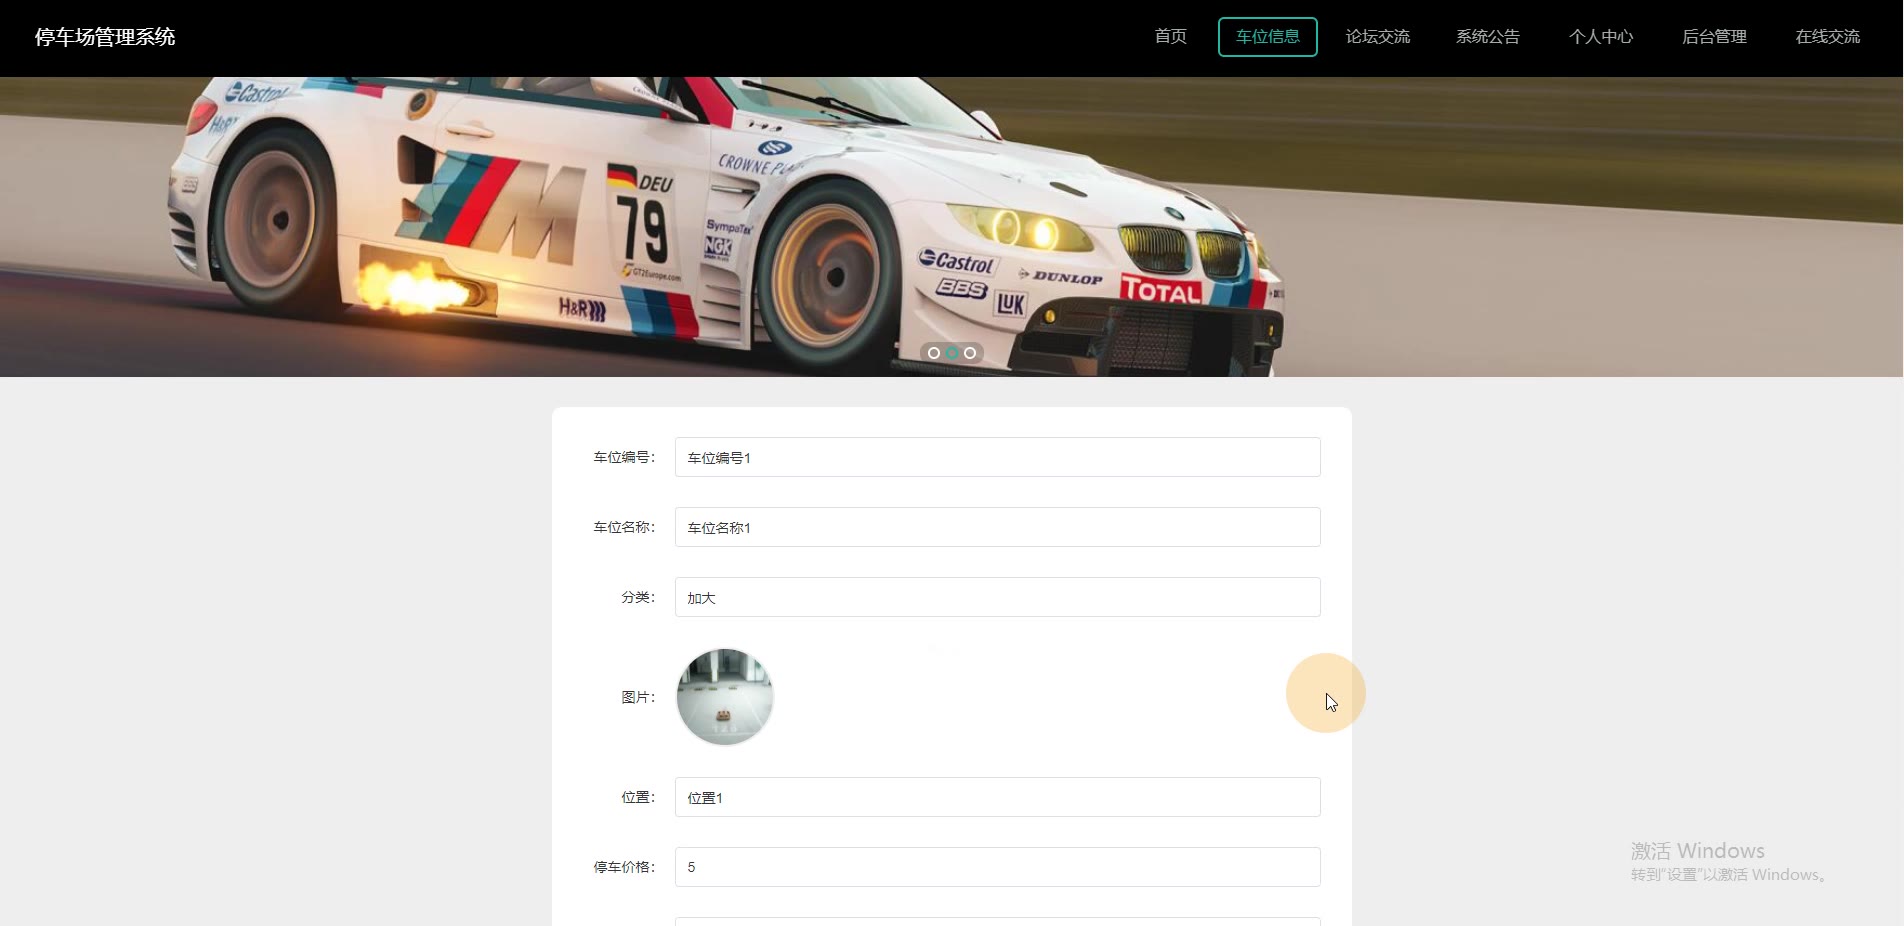Click the 分类 field showing 加大
Image resolution: width=1904 pixels, height=926 pixels.
(x=997, y=597)
